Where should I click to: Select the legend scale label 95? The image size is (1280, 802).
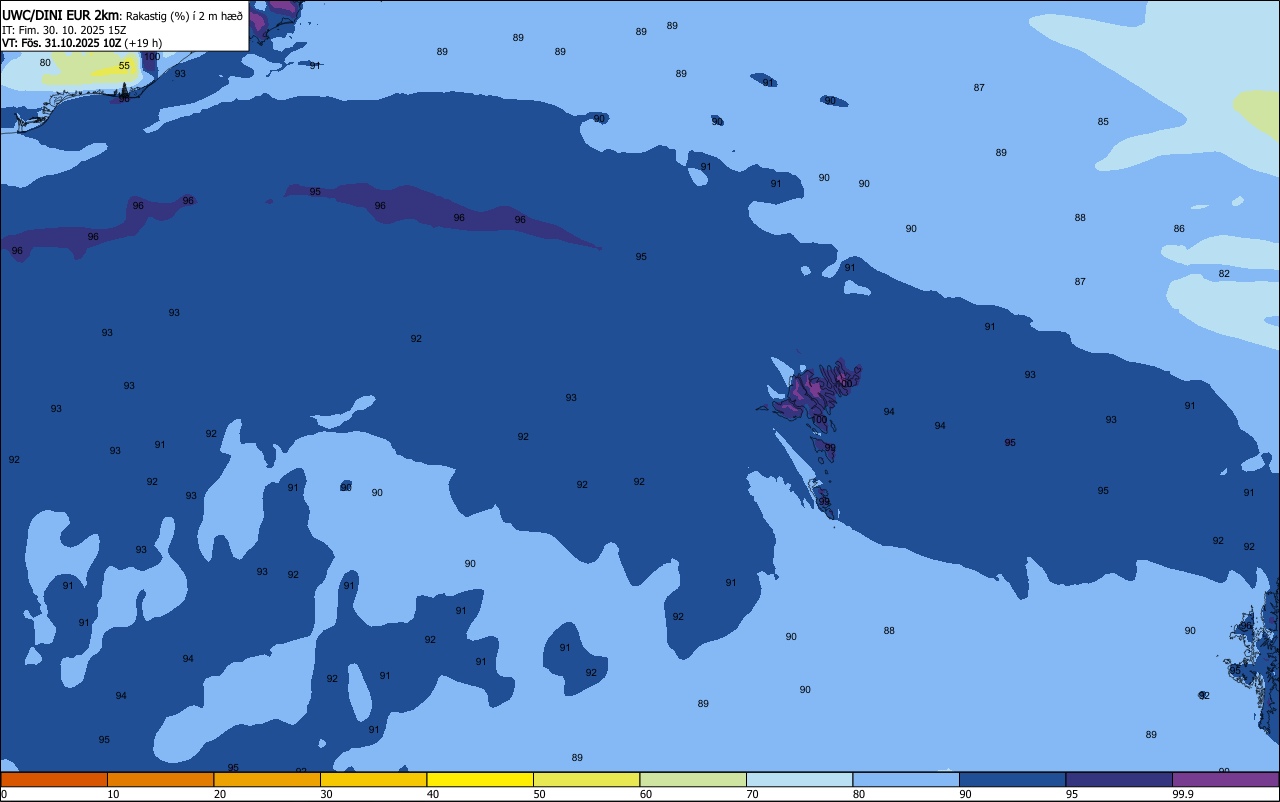(x=1072, y=794)
